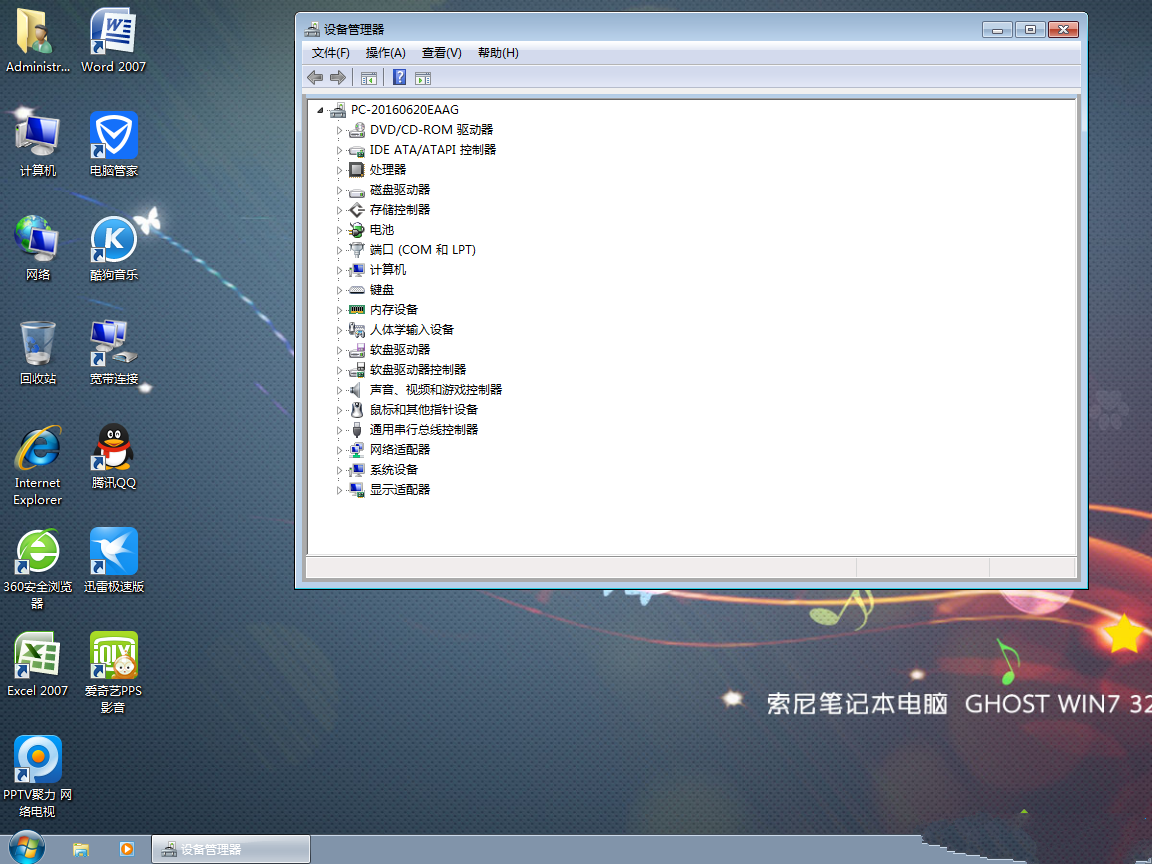Expand the 显示适配器 node
Screen dimensions: 1152x864
pyautogui.click(x=339, y=490)
